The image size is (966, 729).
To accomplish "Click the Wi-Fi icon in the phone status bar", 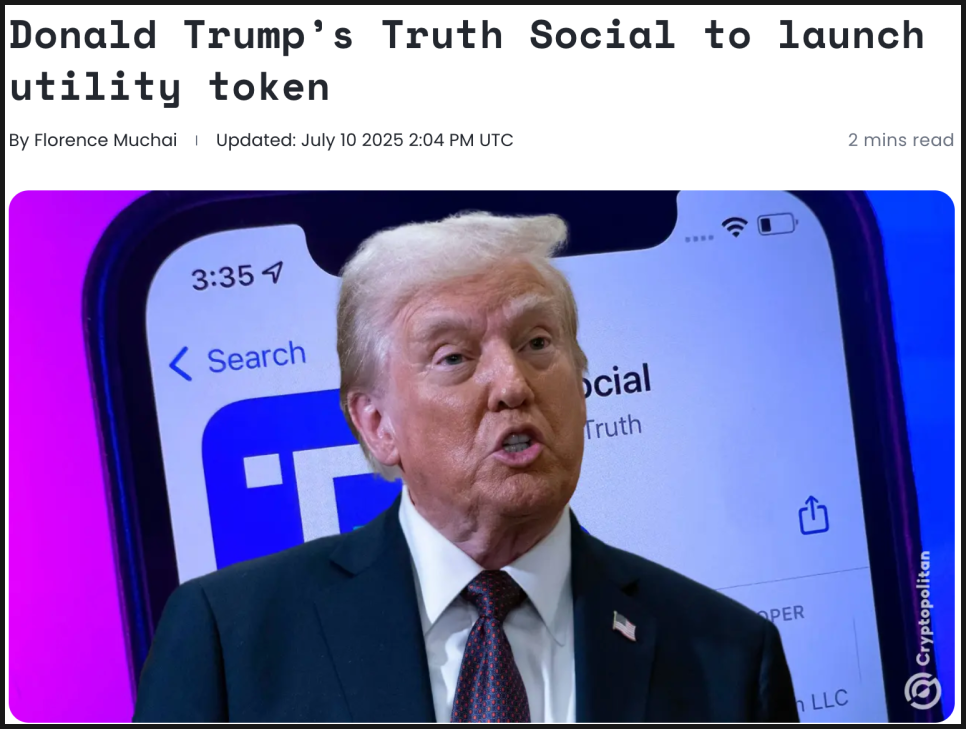I will (735, 227).
